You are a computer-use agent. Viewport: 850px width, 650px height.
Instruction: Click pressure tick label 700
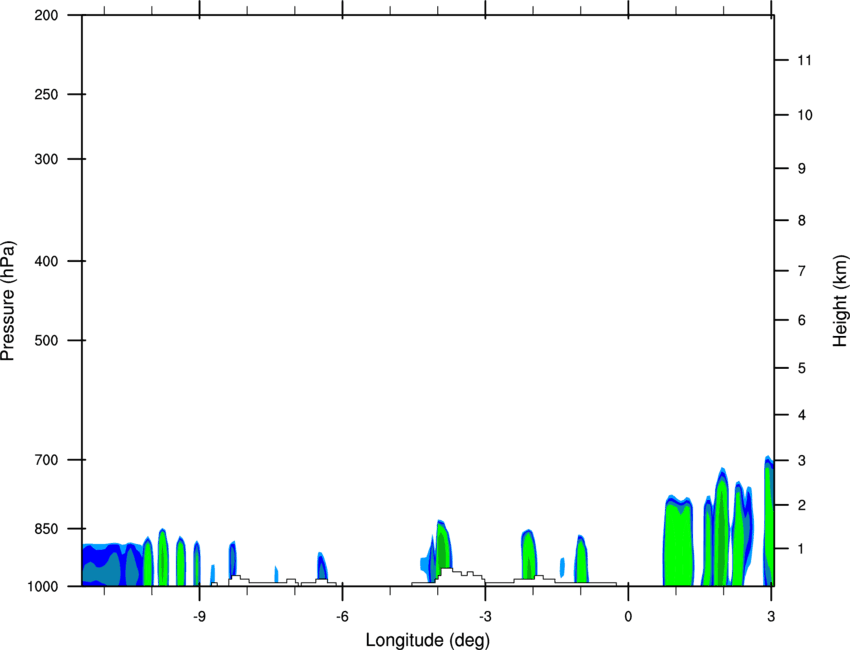pos(46,460)
